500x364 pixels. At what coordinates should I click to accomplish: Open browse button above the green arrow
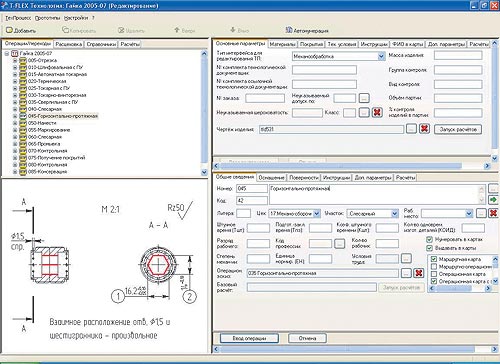click(493, 188)
